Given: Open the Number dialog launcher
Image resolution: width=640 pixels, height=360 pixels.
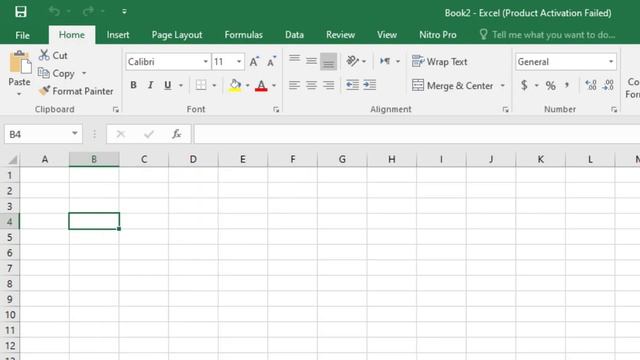Looking at the screenshot, I should point(614,109).
